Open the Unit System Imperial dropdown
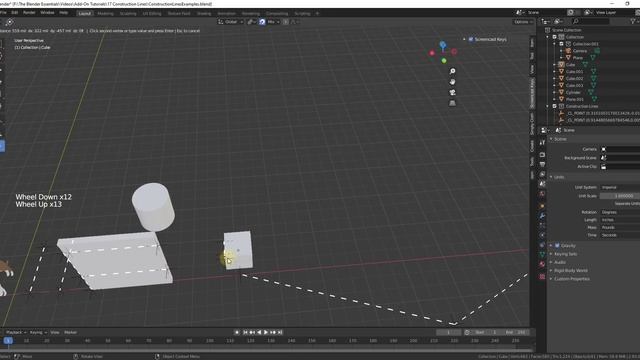The image size is (640, 360). tap(620, 187)
